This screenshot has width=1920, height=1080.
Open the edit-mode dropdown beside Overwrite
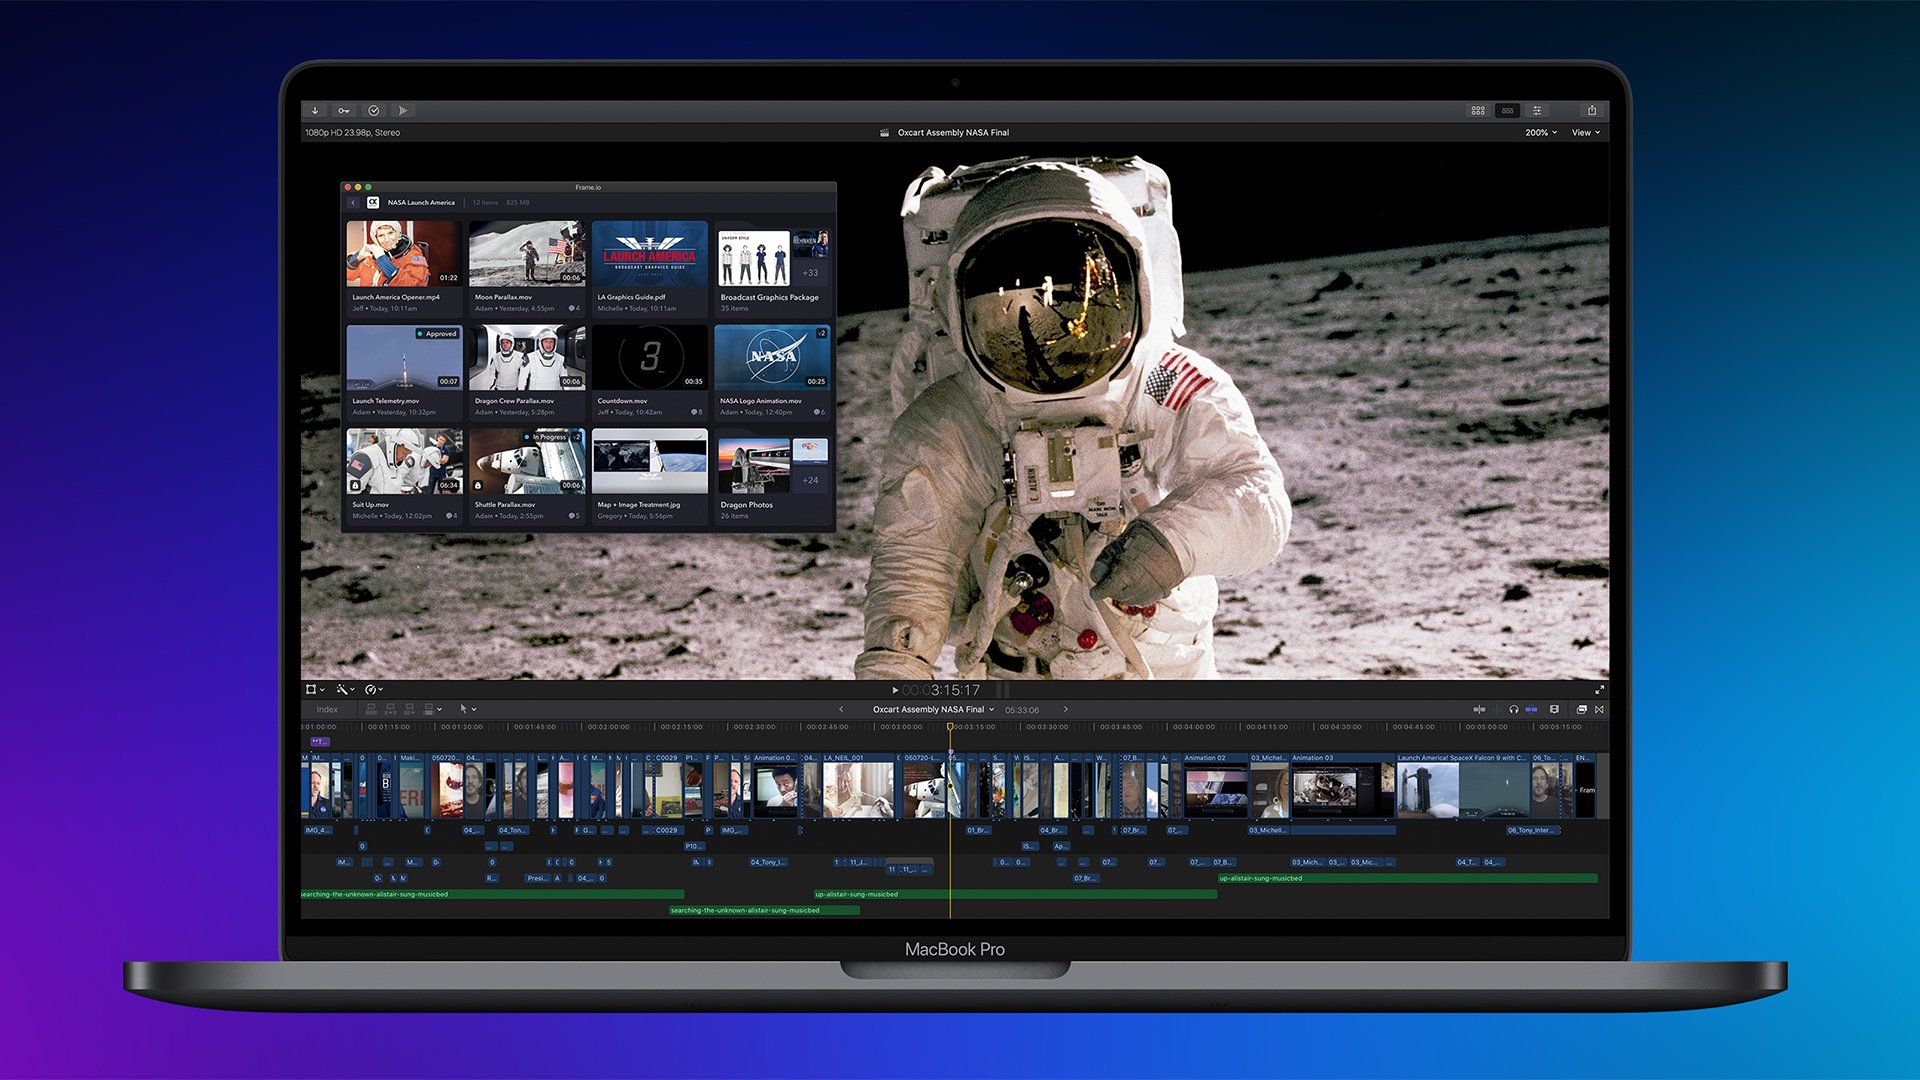440,710
